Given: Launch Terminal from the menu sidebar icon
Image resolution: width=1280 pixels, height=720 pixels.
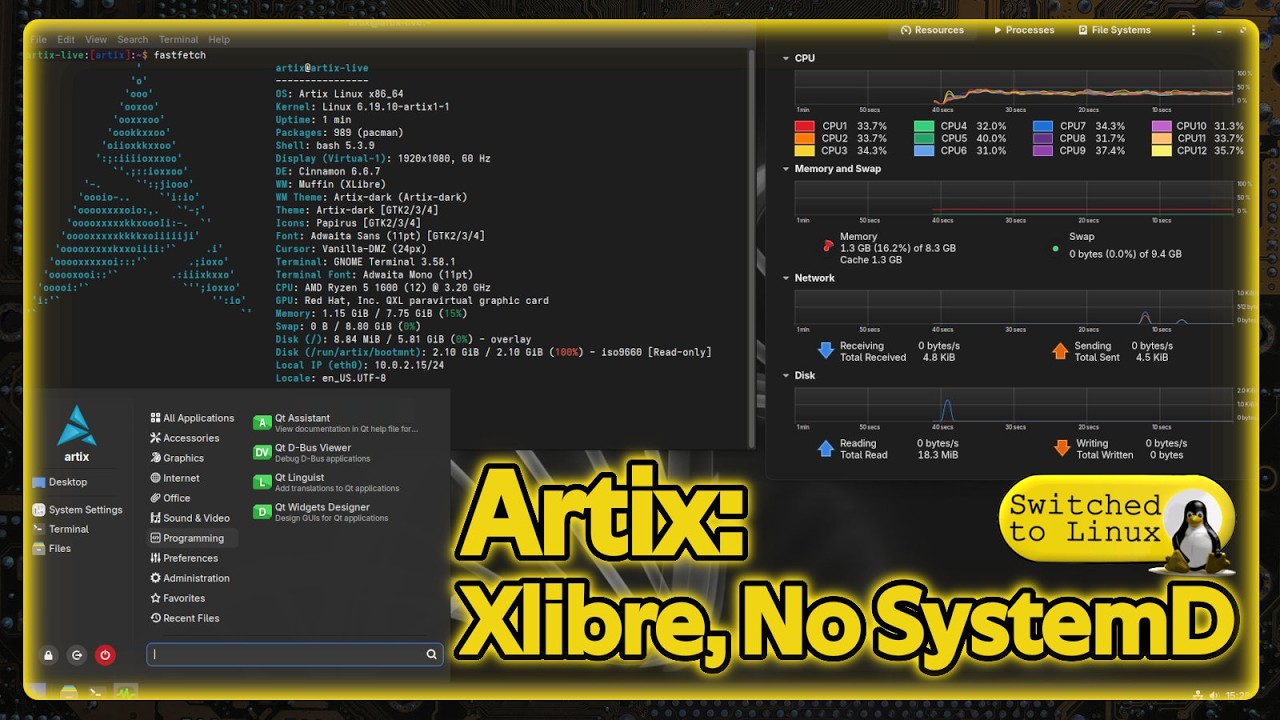Looking at the screenshot, I should pos(38,529).
